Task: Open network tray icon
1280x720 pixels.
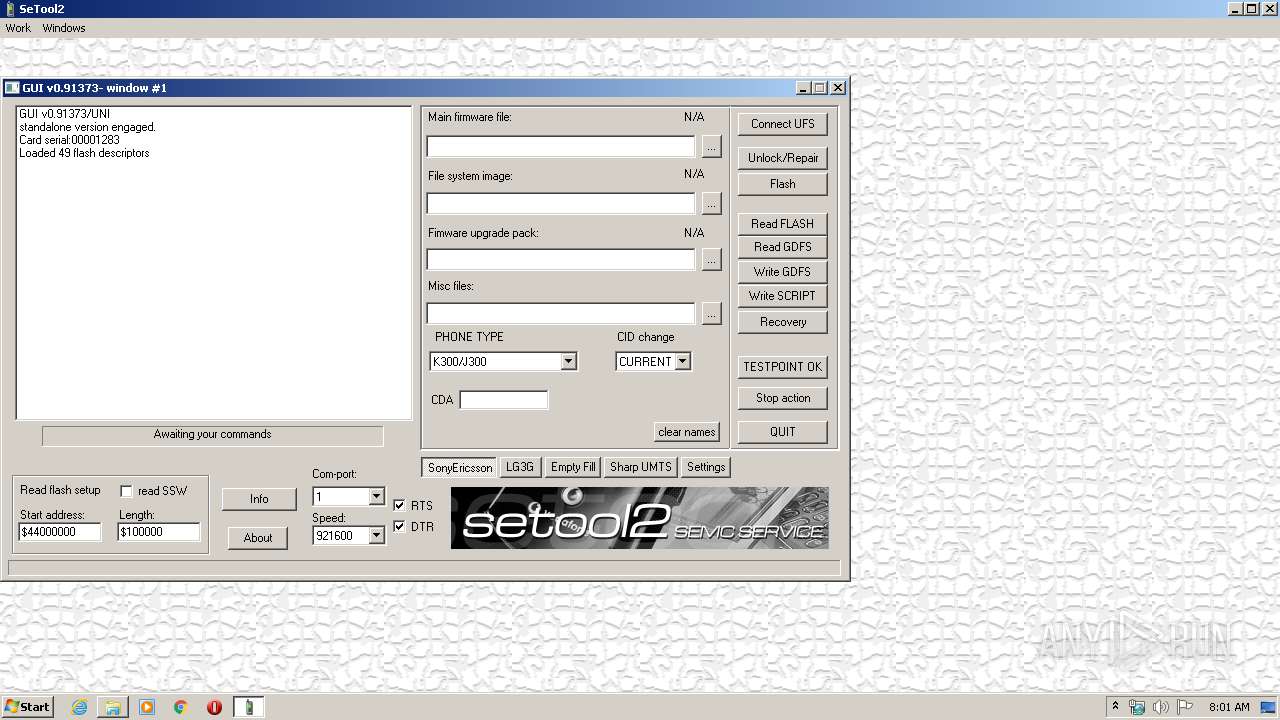Action: [1137, 707]
